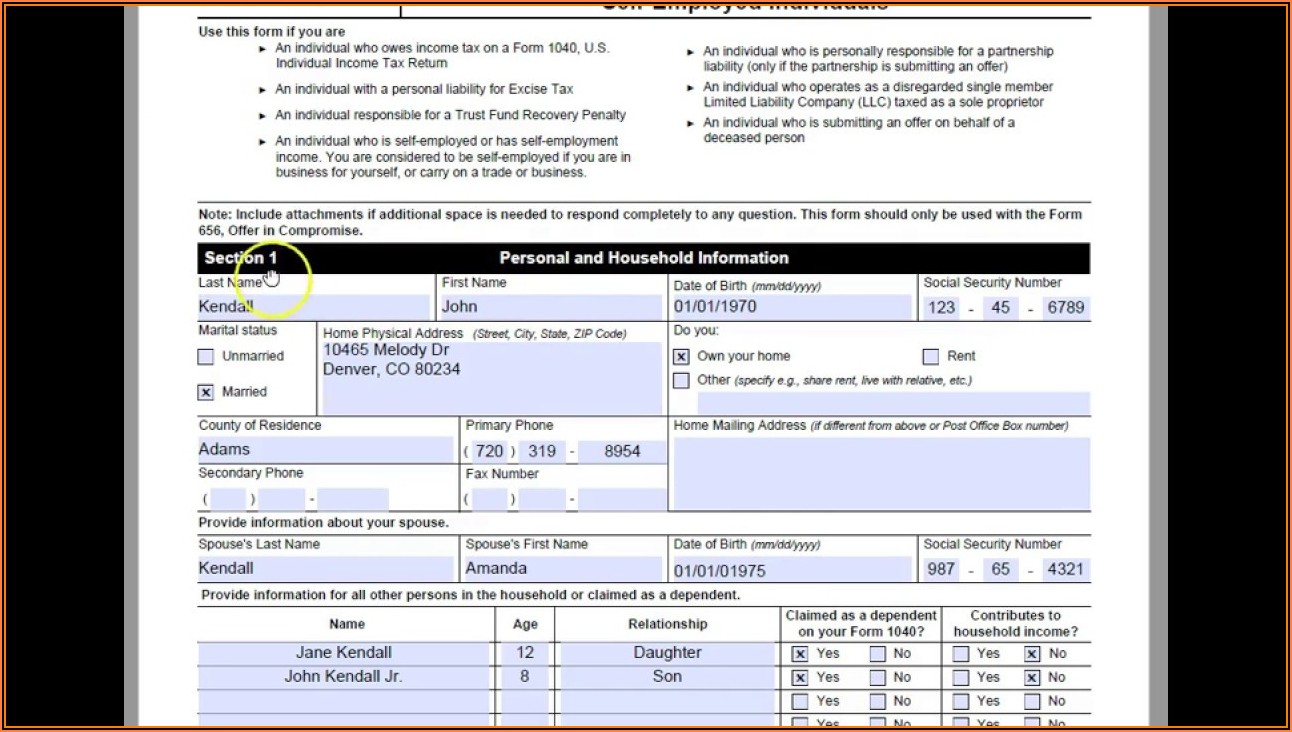Check the Unmarried marital status box
The height and width of the screenshot is (732, 1292).
tap(206, 357)
